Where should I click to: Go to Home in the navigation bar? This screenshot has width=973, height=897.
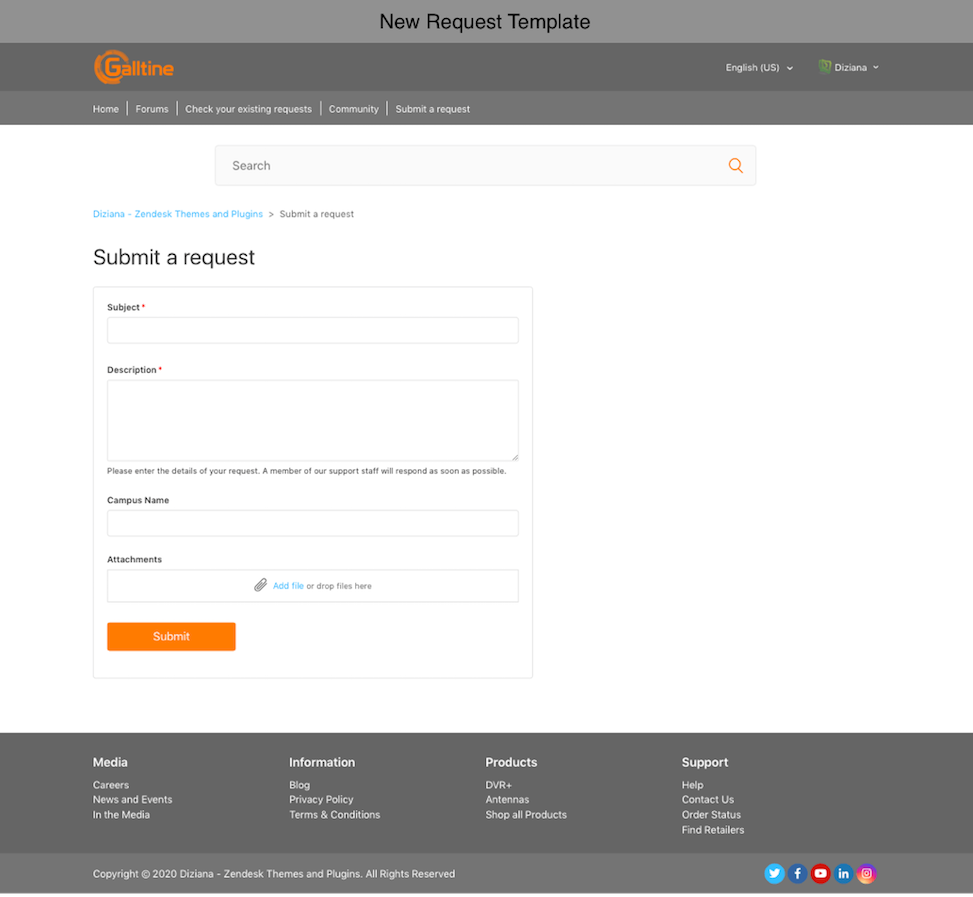tap(105, 109)
